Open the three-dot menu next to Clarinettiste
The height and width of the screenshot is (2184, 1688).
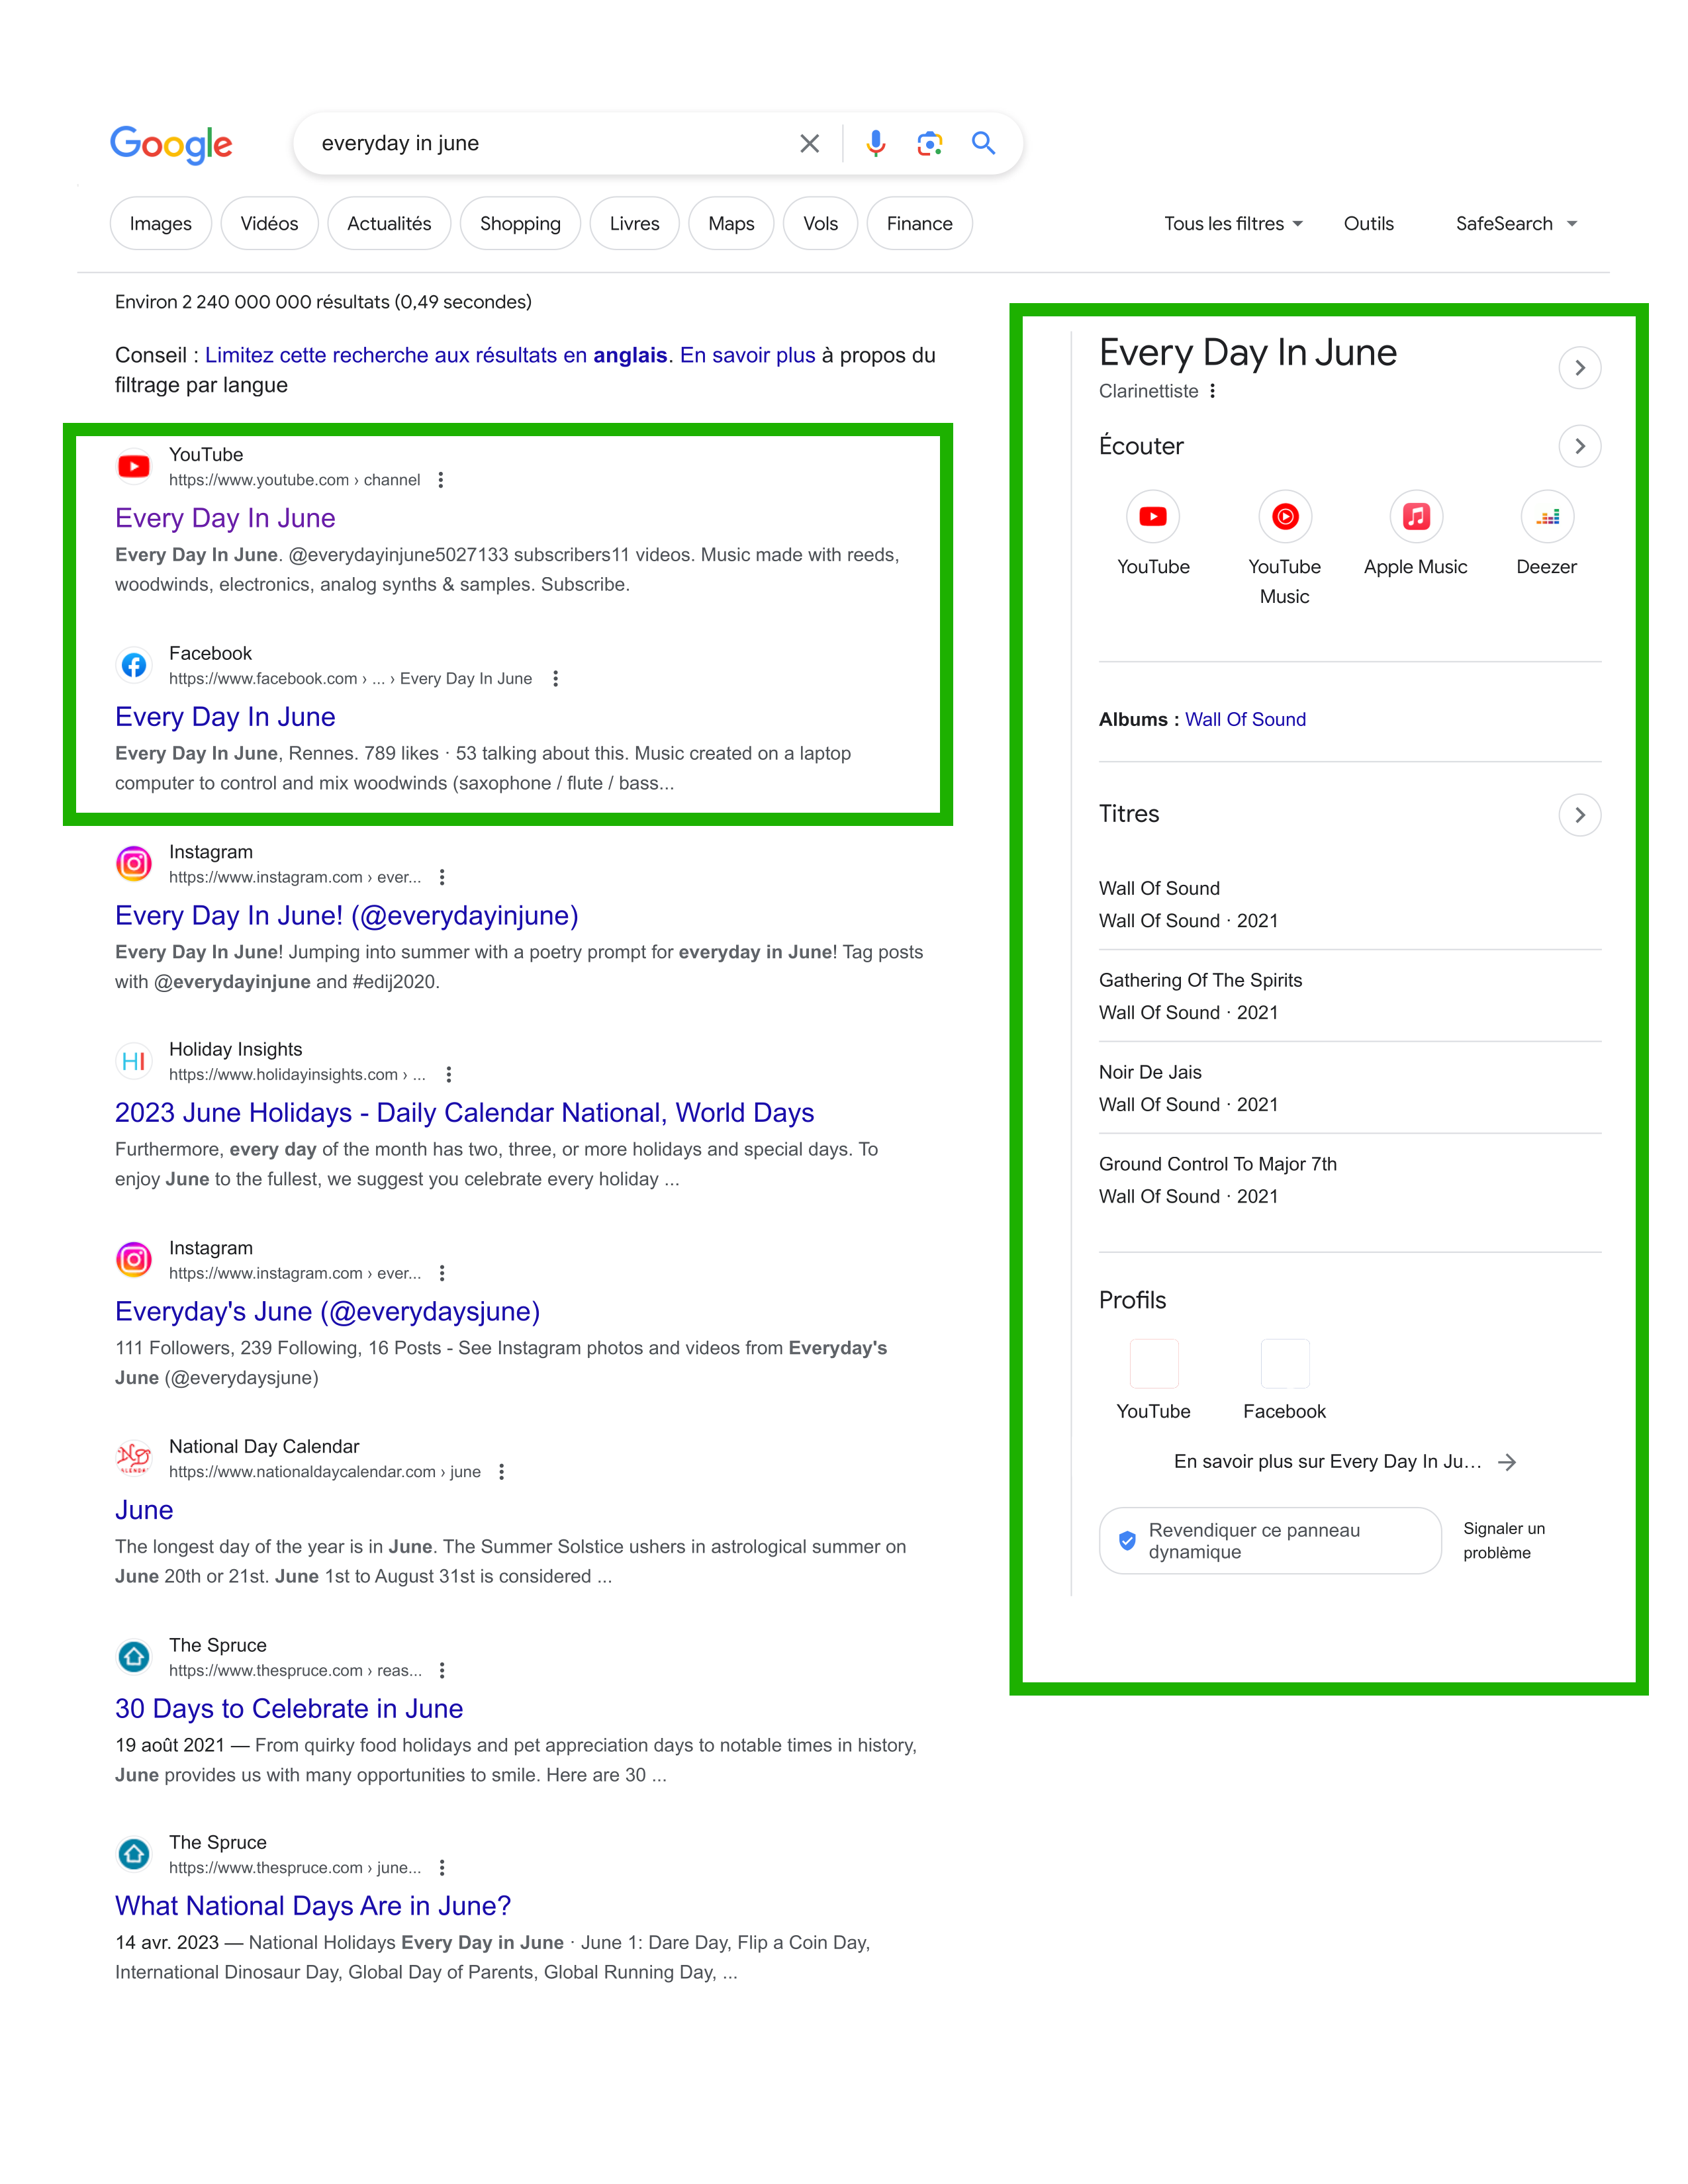click(x=1213, y=391)
